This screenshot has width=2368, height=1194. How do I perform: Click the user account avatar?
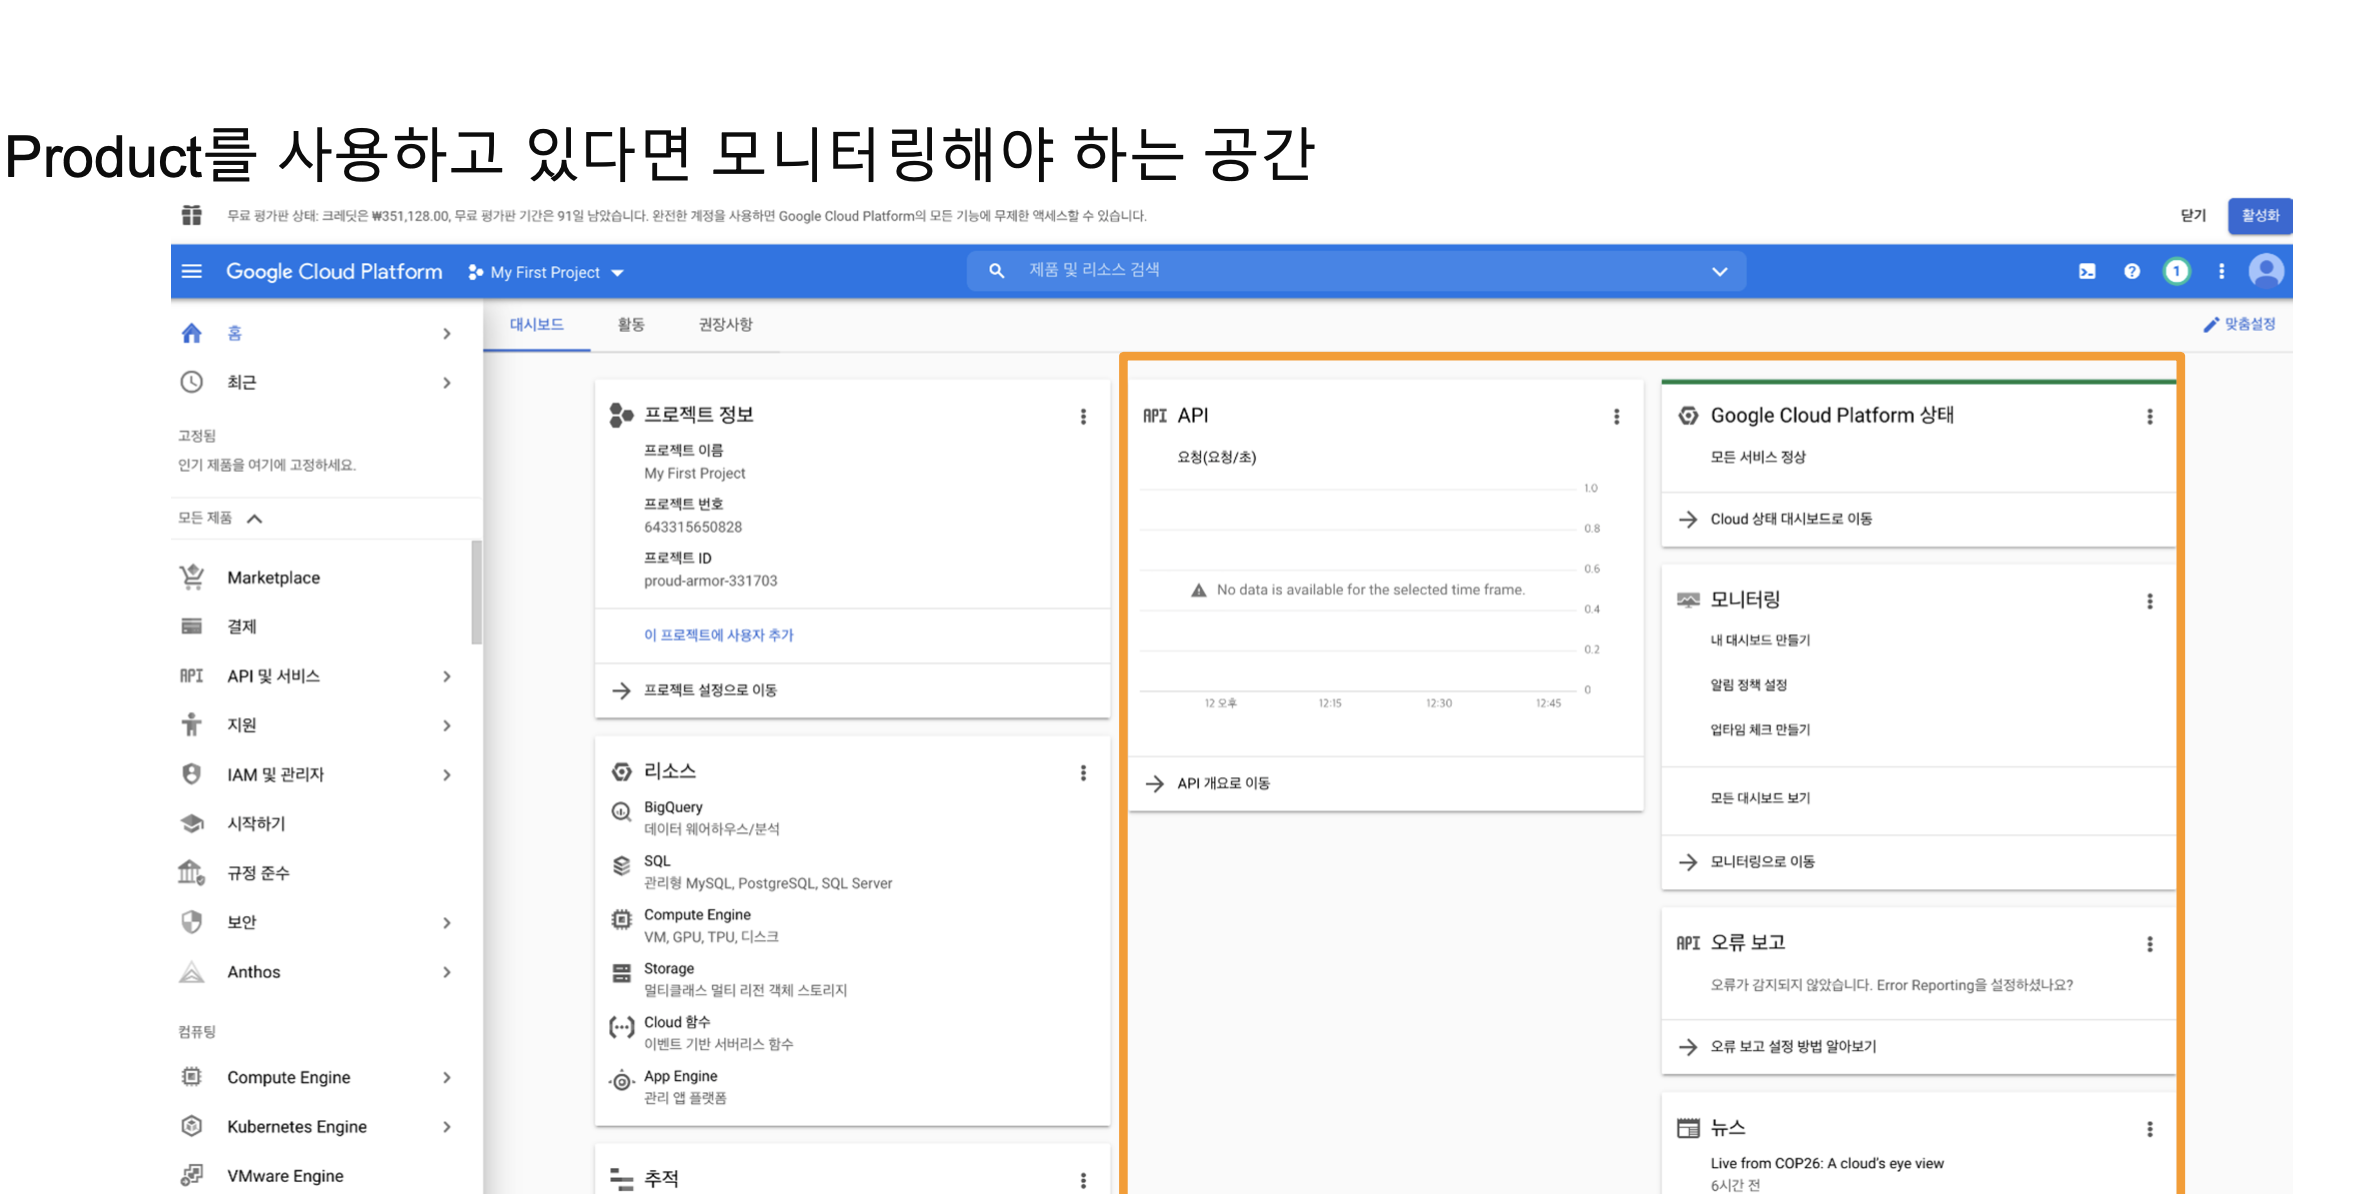tap(2266, 271)
